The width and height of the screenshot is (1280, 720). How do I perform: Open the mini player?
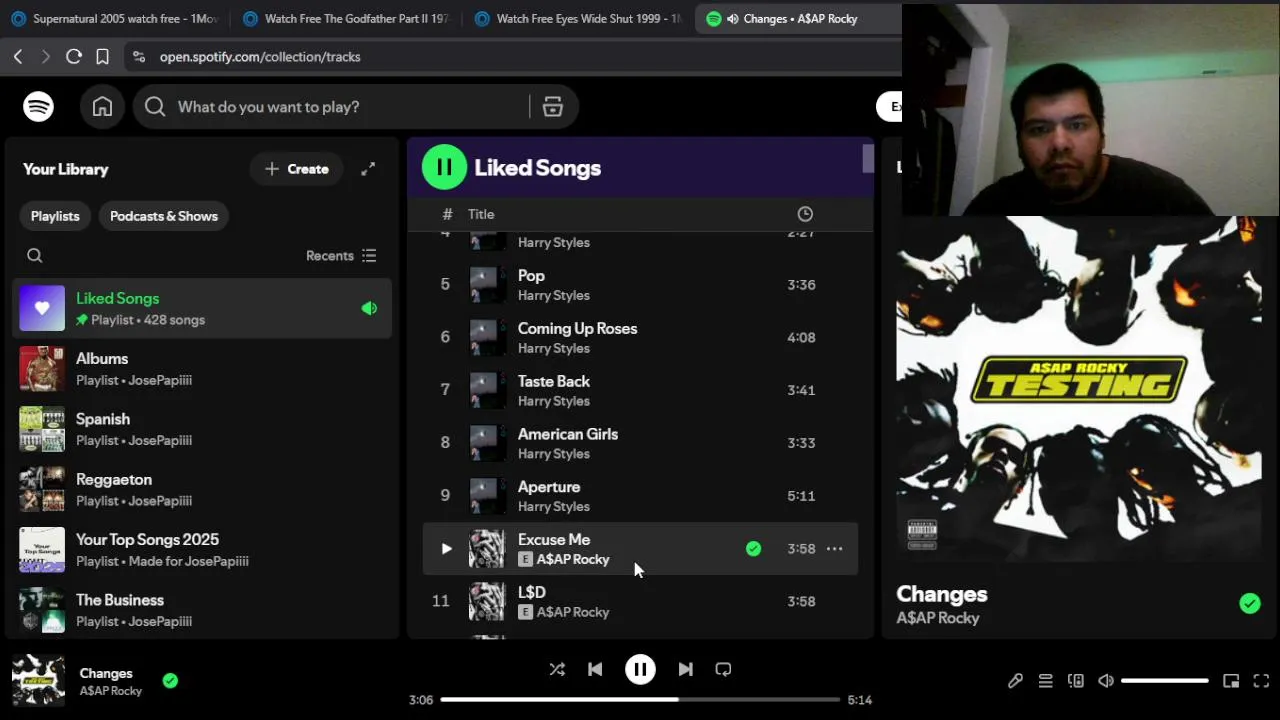(x=1231, y=681)
